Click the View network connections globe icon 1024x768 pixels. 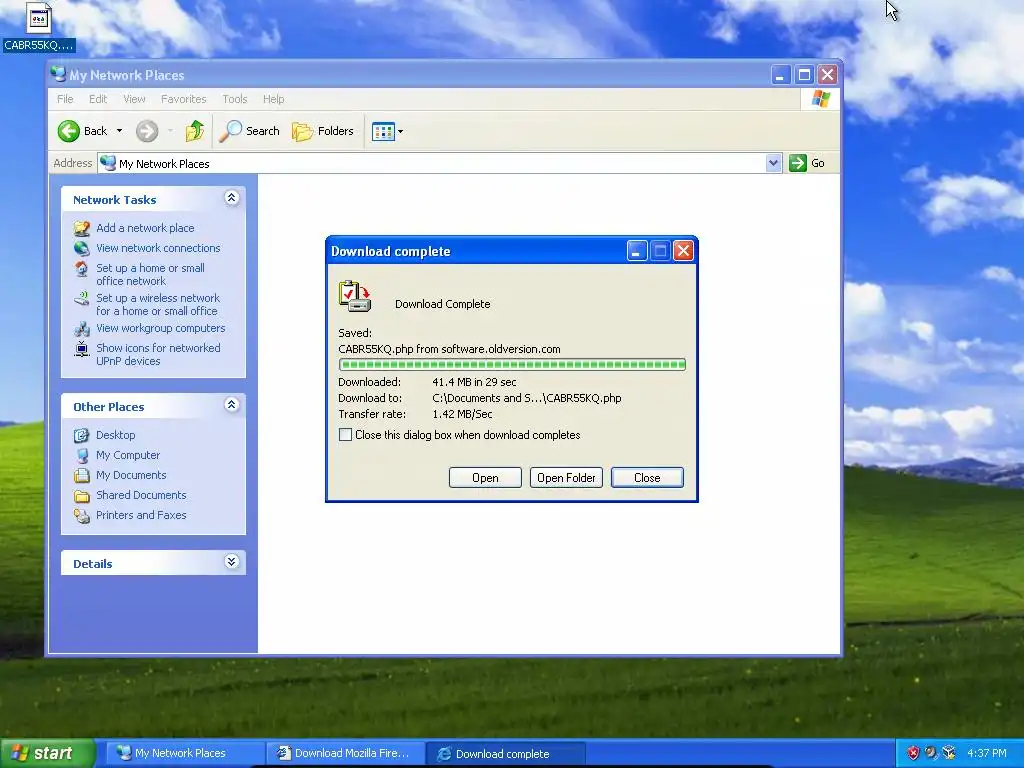(82, 248)
